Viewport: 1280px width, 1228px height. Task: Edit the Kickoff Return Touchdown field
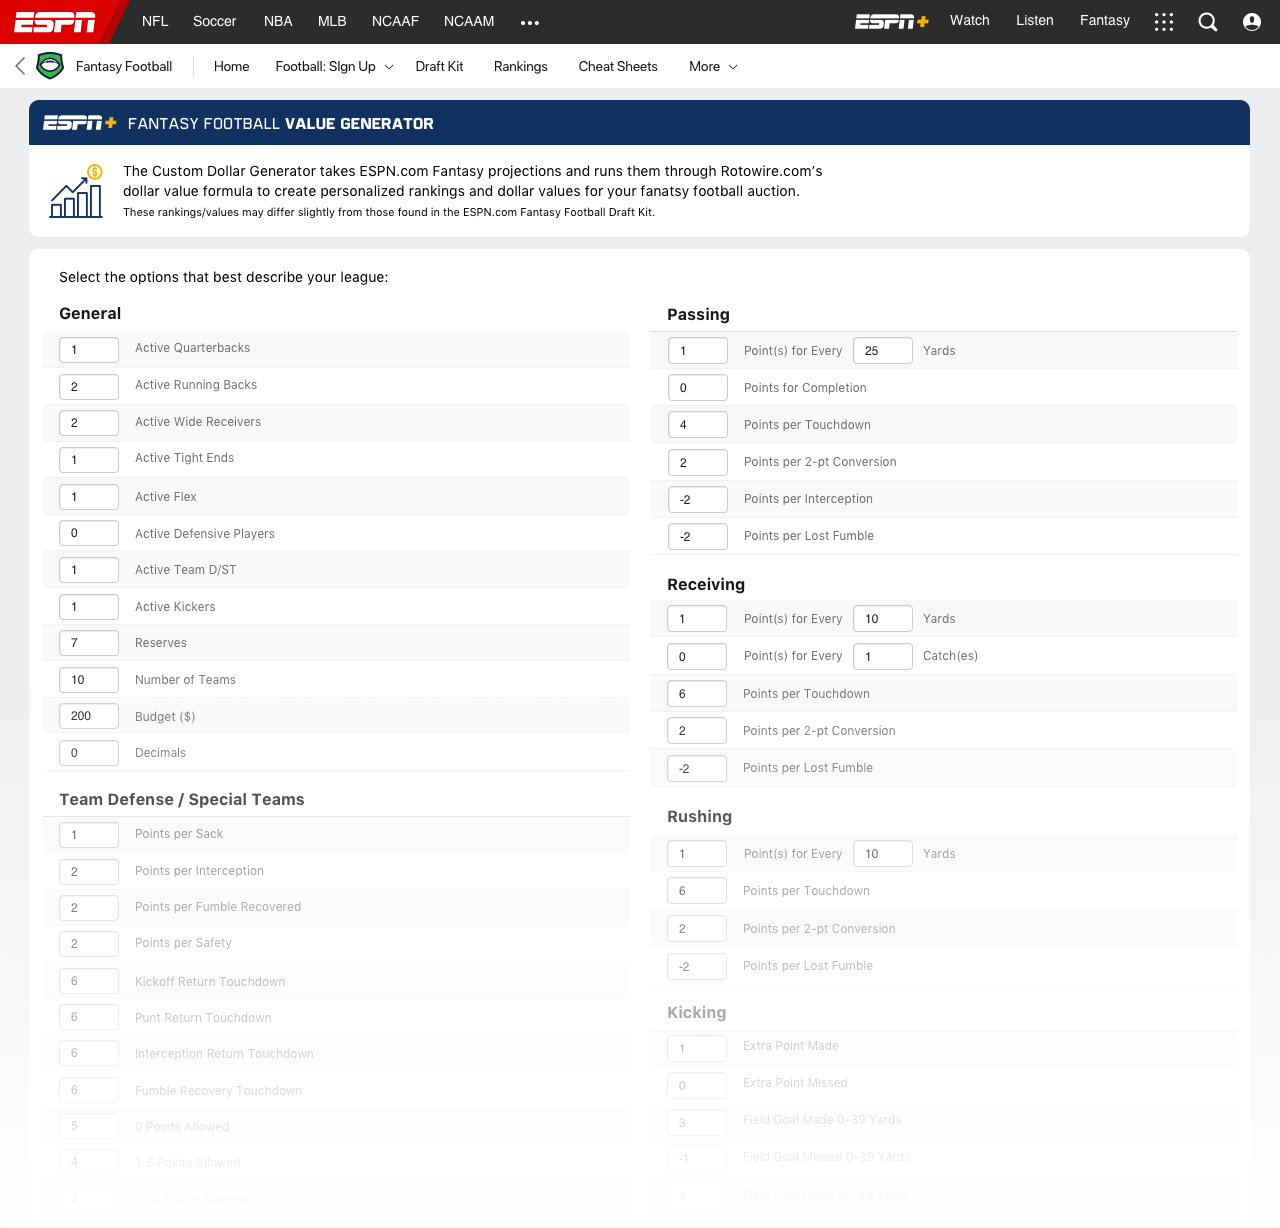(x=89, y=981)
